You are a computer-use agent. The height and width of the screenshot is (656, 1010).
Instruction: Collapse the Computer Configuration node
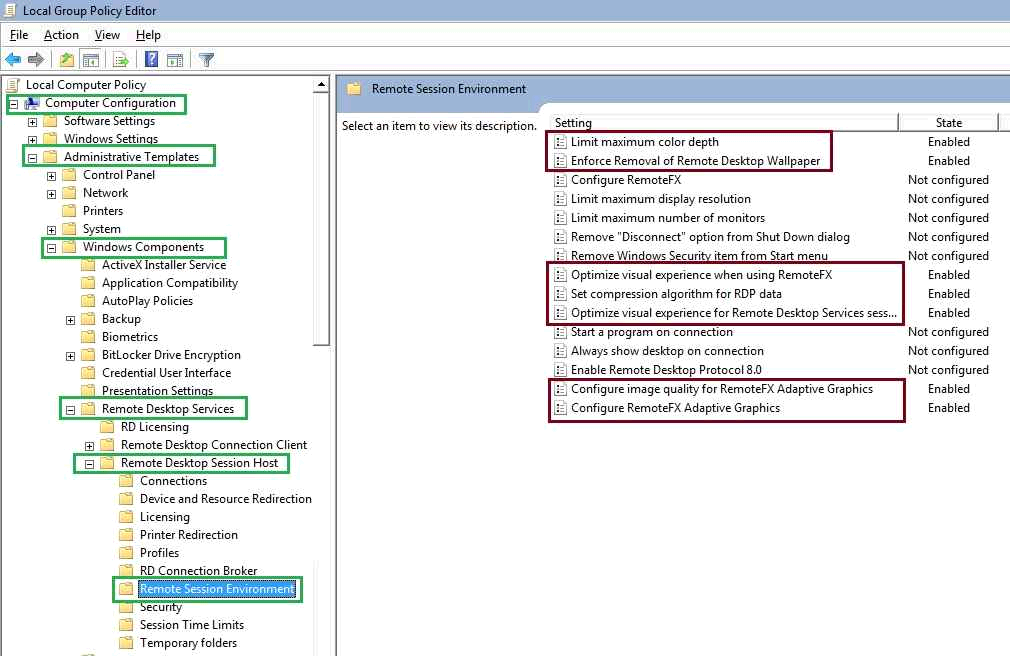click(14, 104)
